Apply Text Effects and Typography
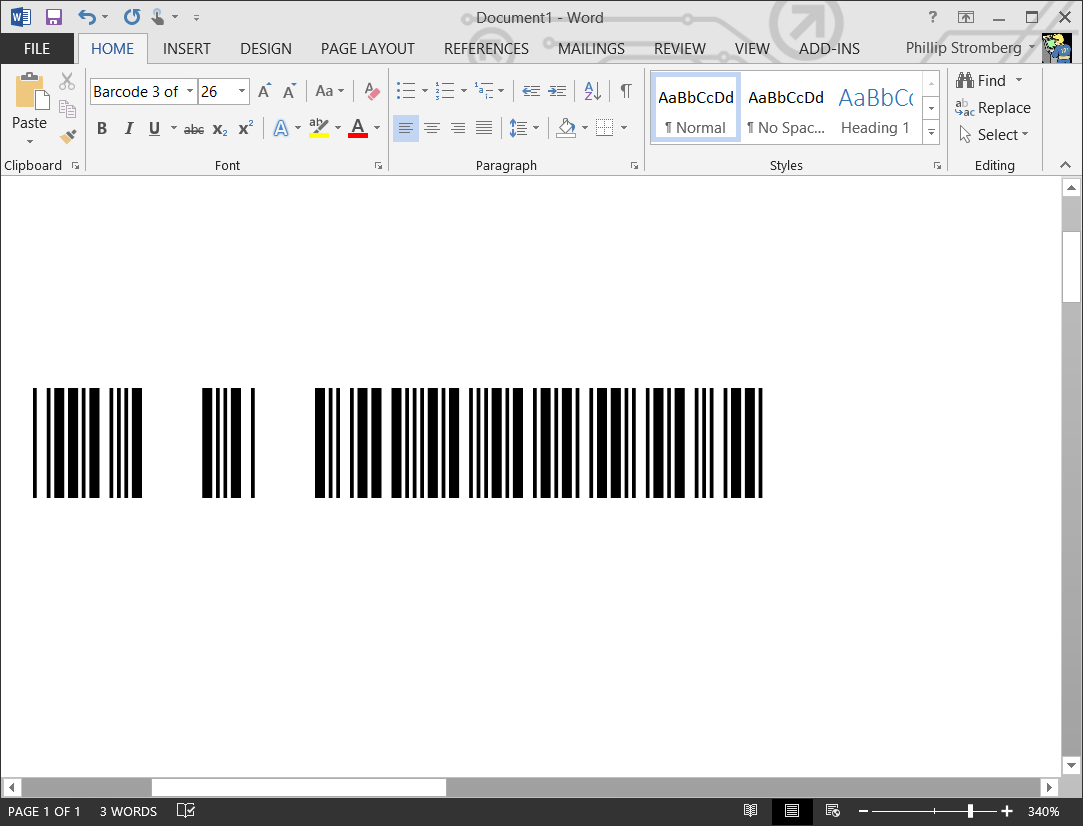This screenshot has height=826, width=1083. (x=280, y=128)
